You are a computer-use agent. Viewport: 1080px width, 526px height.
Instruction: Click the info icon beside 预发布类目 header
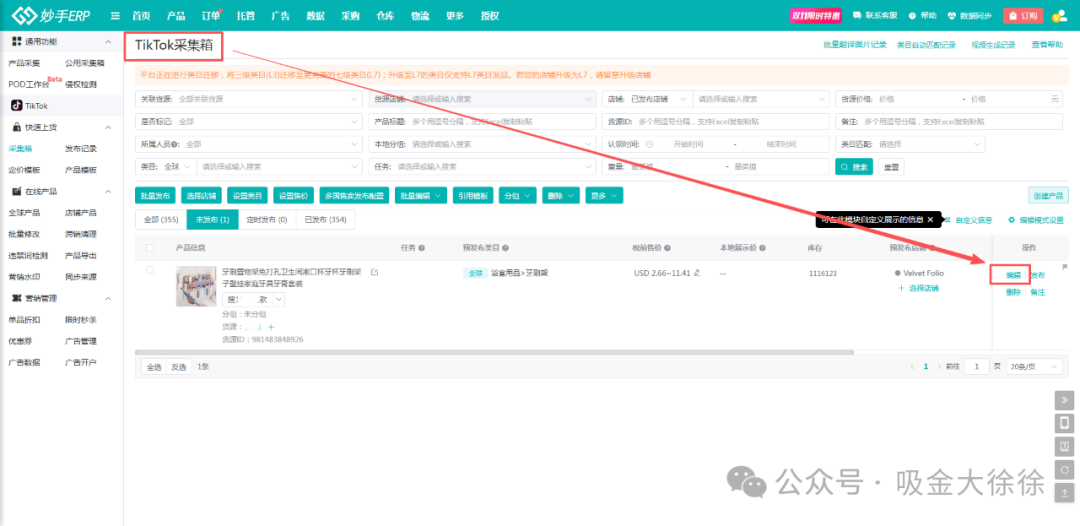(x=506, y=248)
